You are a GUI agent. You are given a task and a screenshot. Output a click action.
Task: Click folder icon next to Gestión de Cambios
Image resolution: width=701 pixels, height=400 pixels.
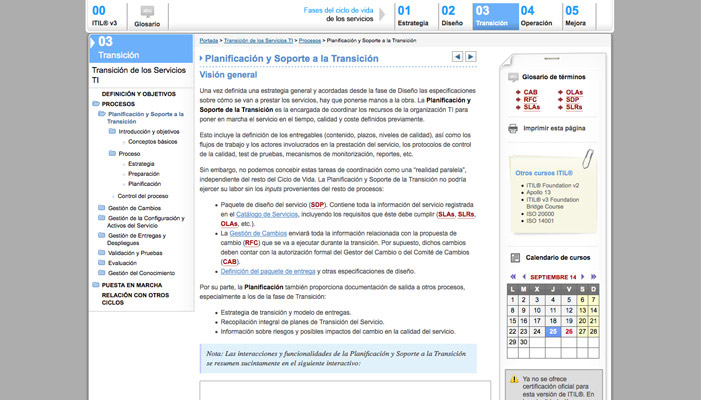coord(101,207)
